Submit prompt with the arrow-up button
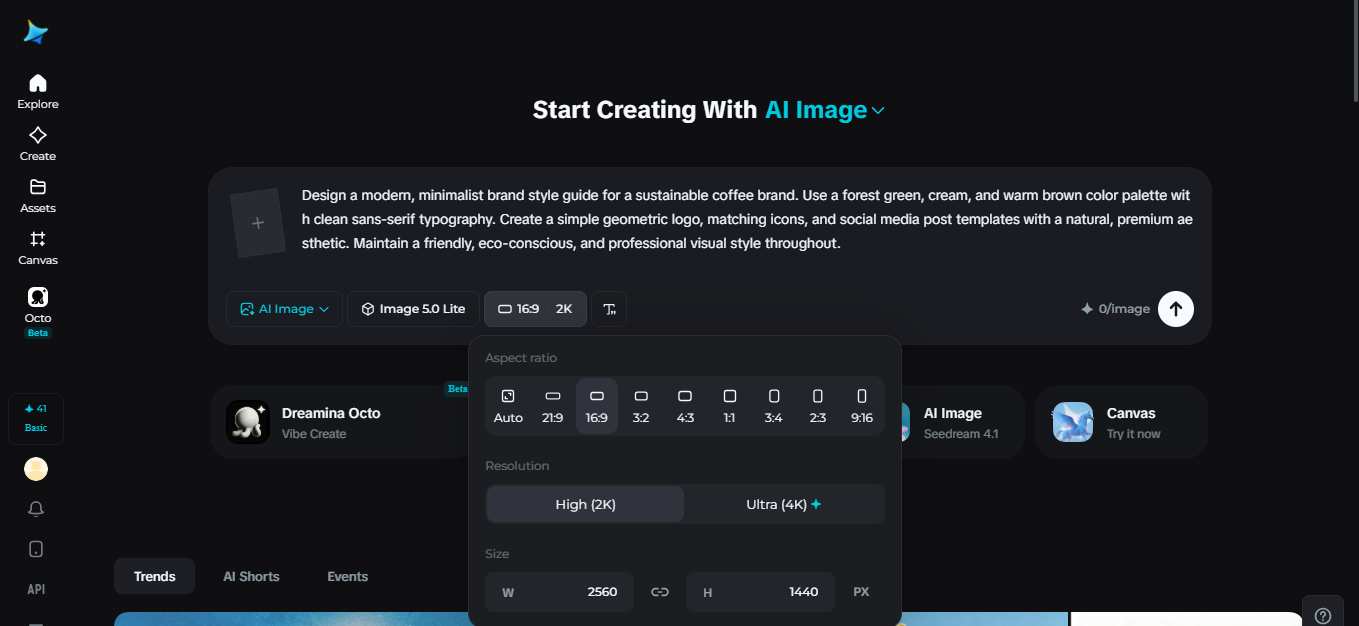 pyautogui.click(x=1176, y=309)
